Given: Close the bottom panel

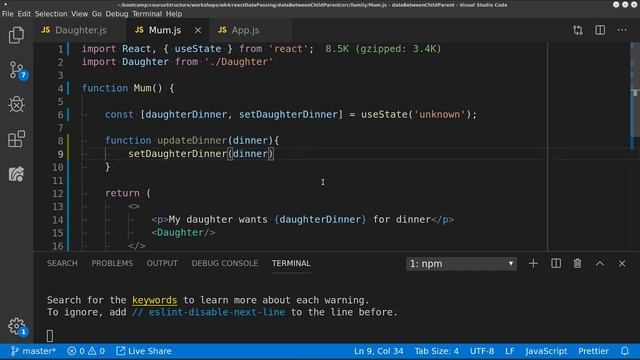Looking at the screenshot, I should click(x=622, y=264).
